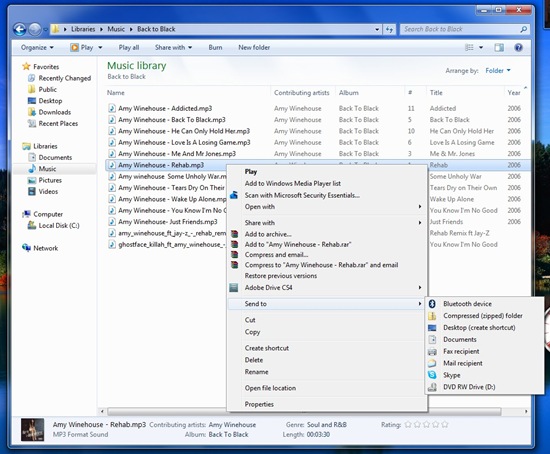550x454 pixels.
Task: Click the horizontal scrollbar left arrow
Action: coord(102,411)
